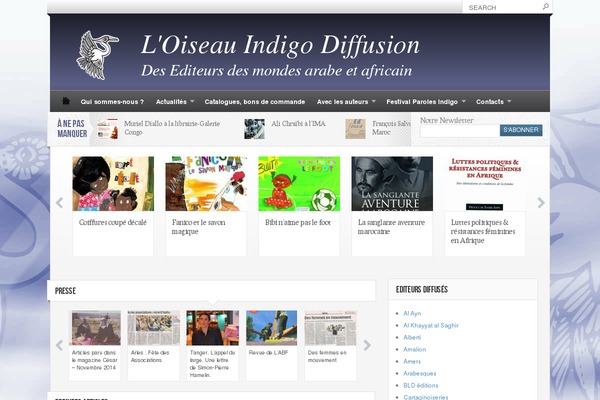Open Contacts menu item
The height and width of the screenshot is (400, 600).
pos(489,102)
